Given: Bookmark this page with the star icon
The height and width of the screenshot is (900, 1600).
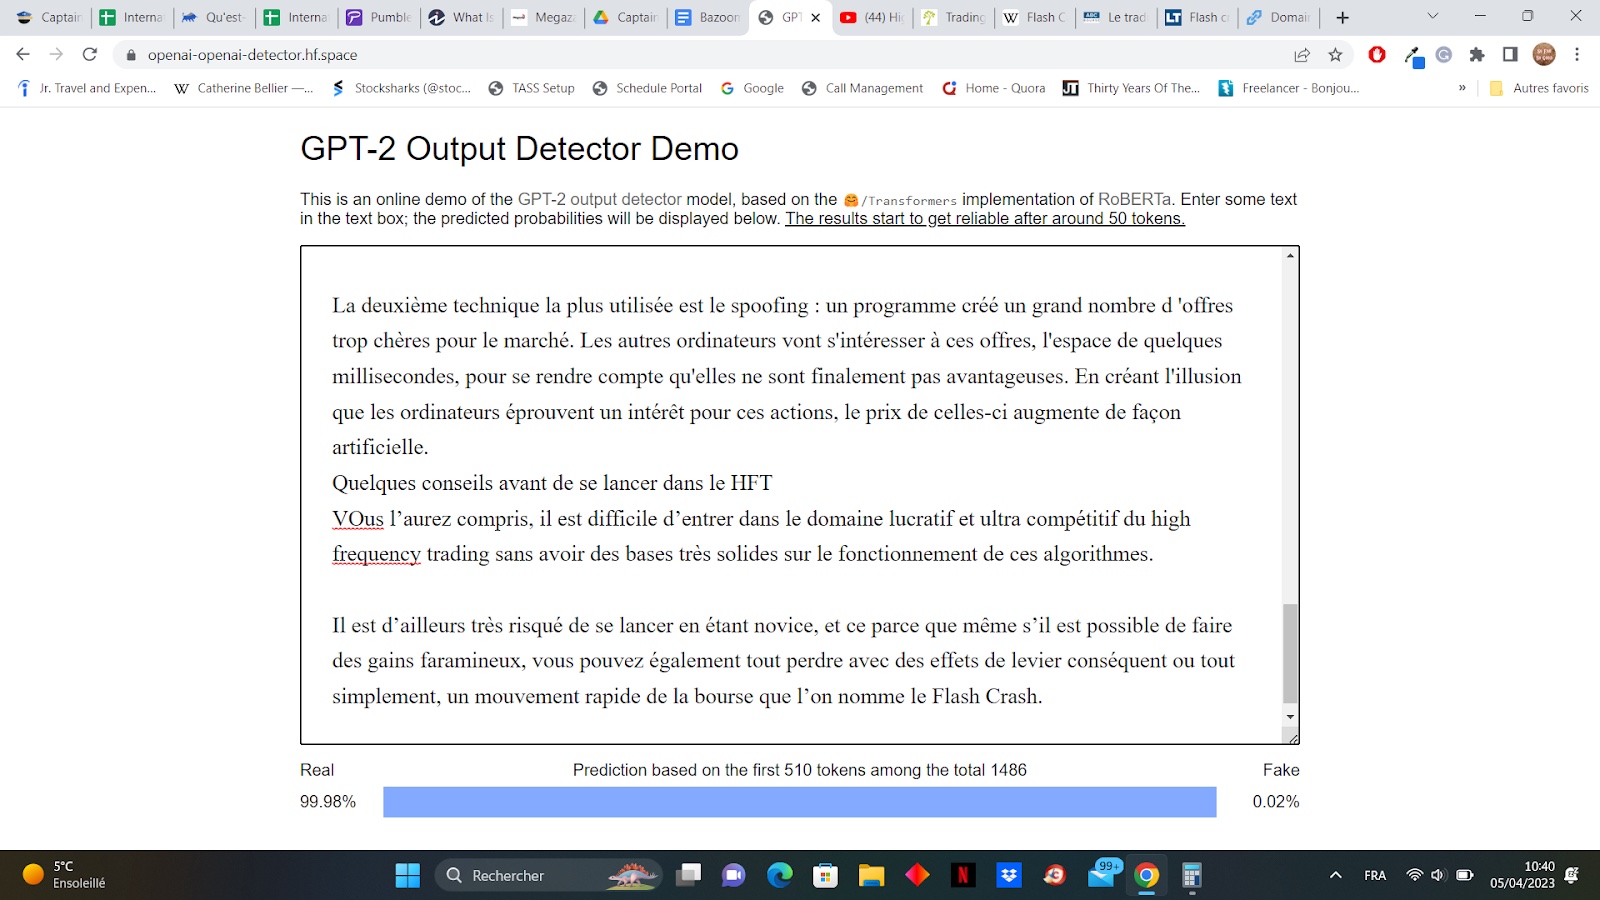Looking at the screenshot, I should 1335,55.
